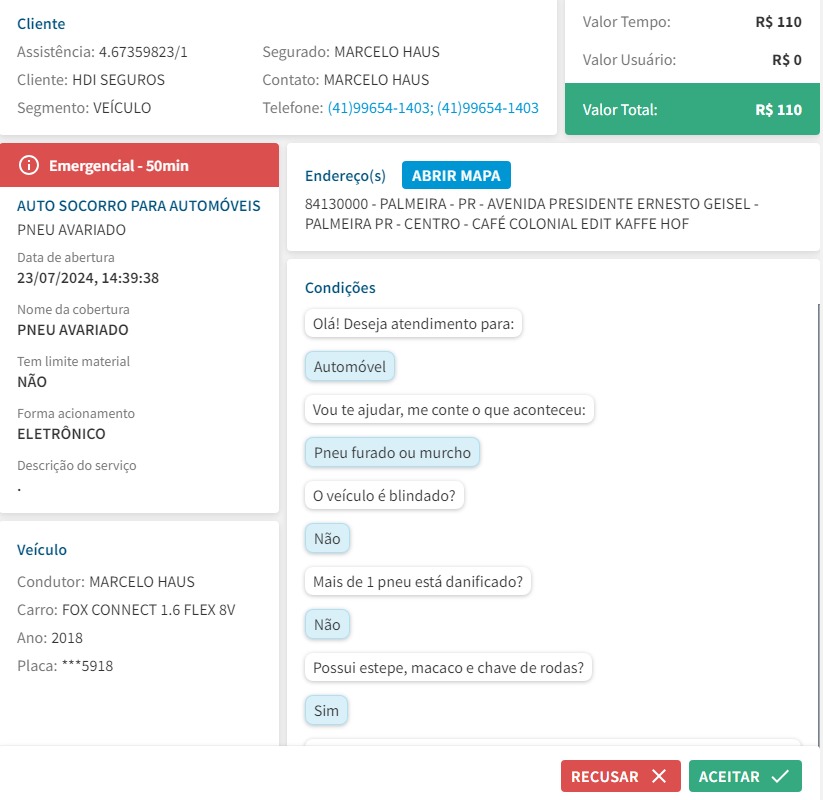Click 'Não' answer below the damaged tire question
The width and height of the screenshot is (823, 800).
[x=327, y=625]
